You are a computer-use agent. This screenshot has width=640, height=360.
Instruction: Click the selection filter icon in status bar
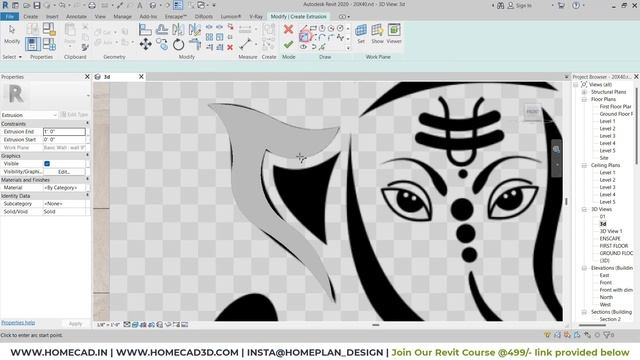point(607,335)
